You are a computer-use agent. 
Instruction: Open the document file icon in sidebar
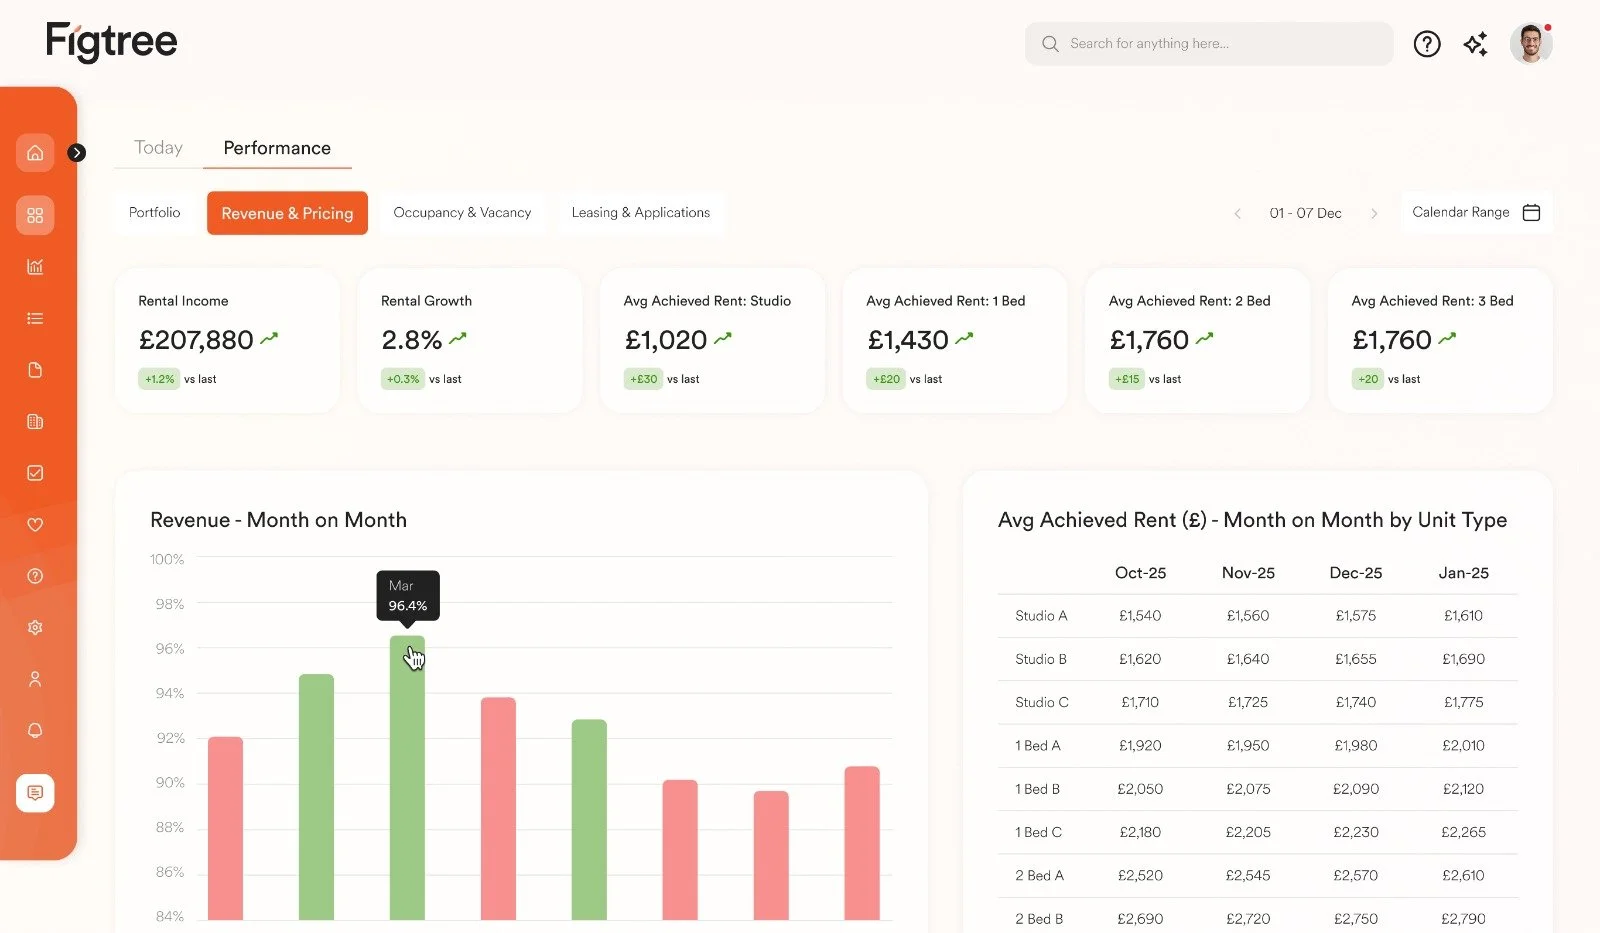pyautogui.click(x=35, y=370)
